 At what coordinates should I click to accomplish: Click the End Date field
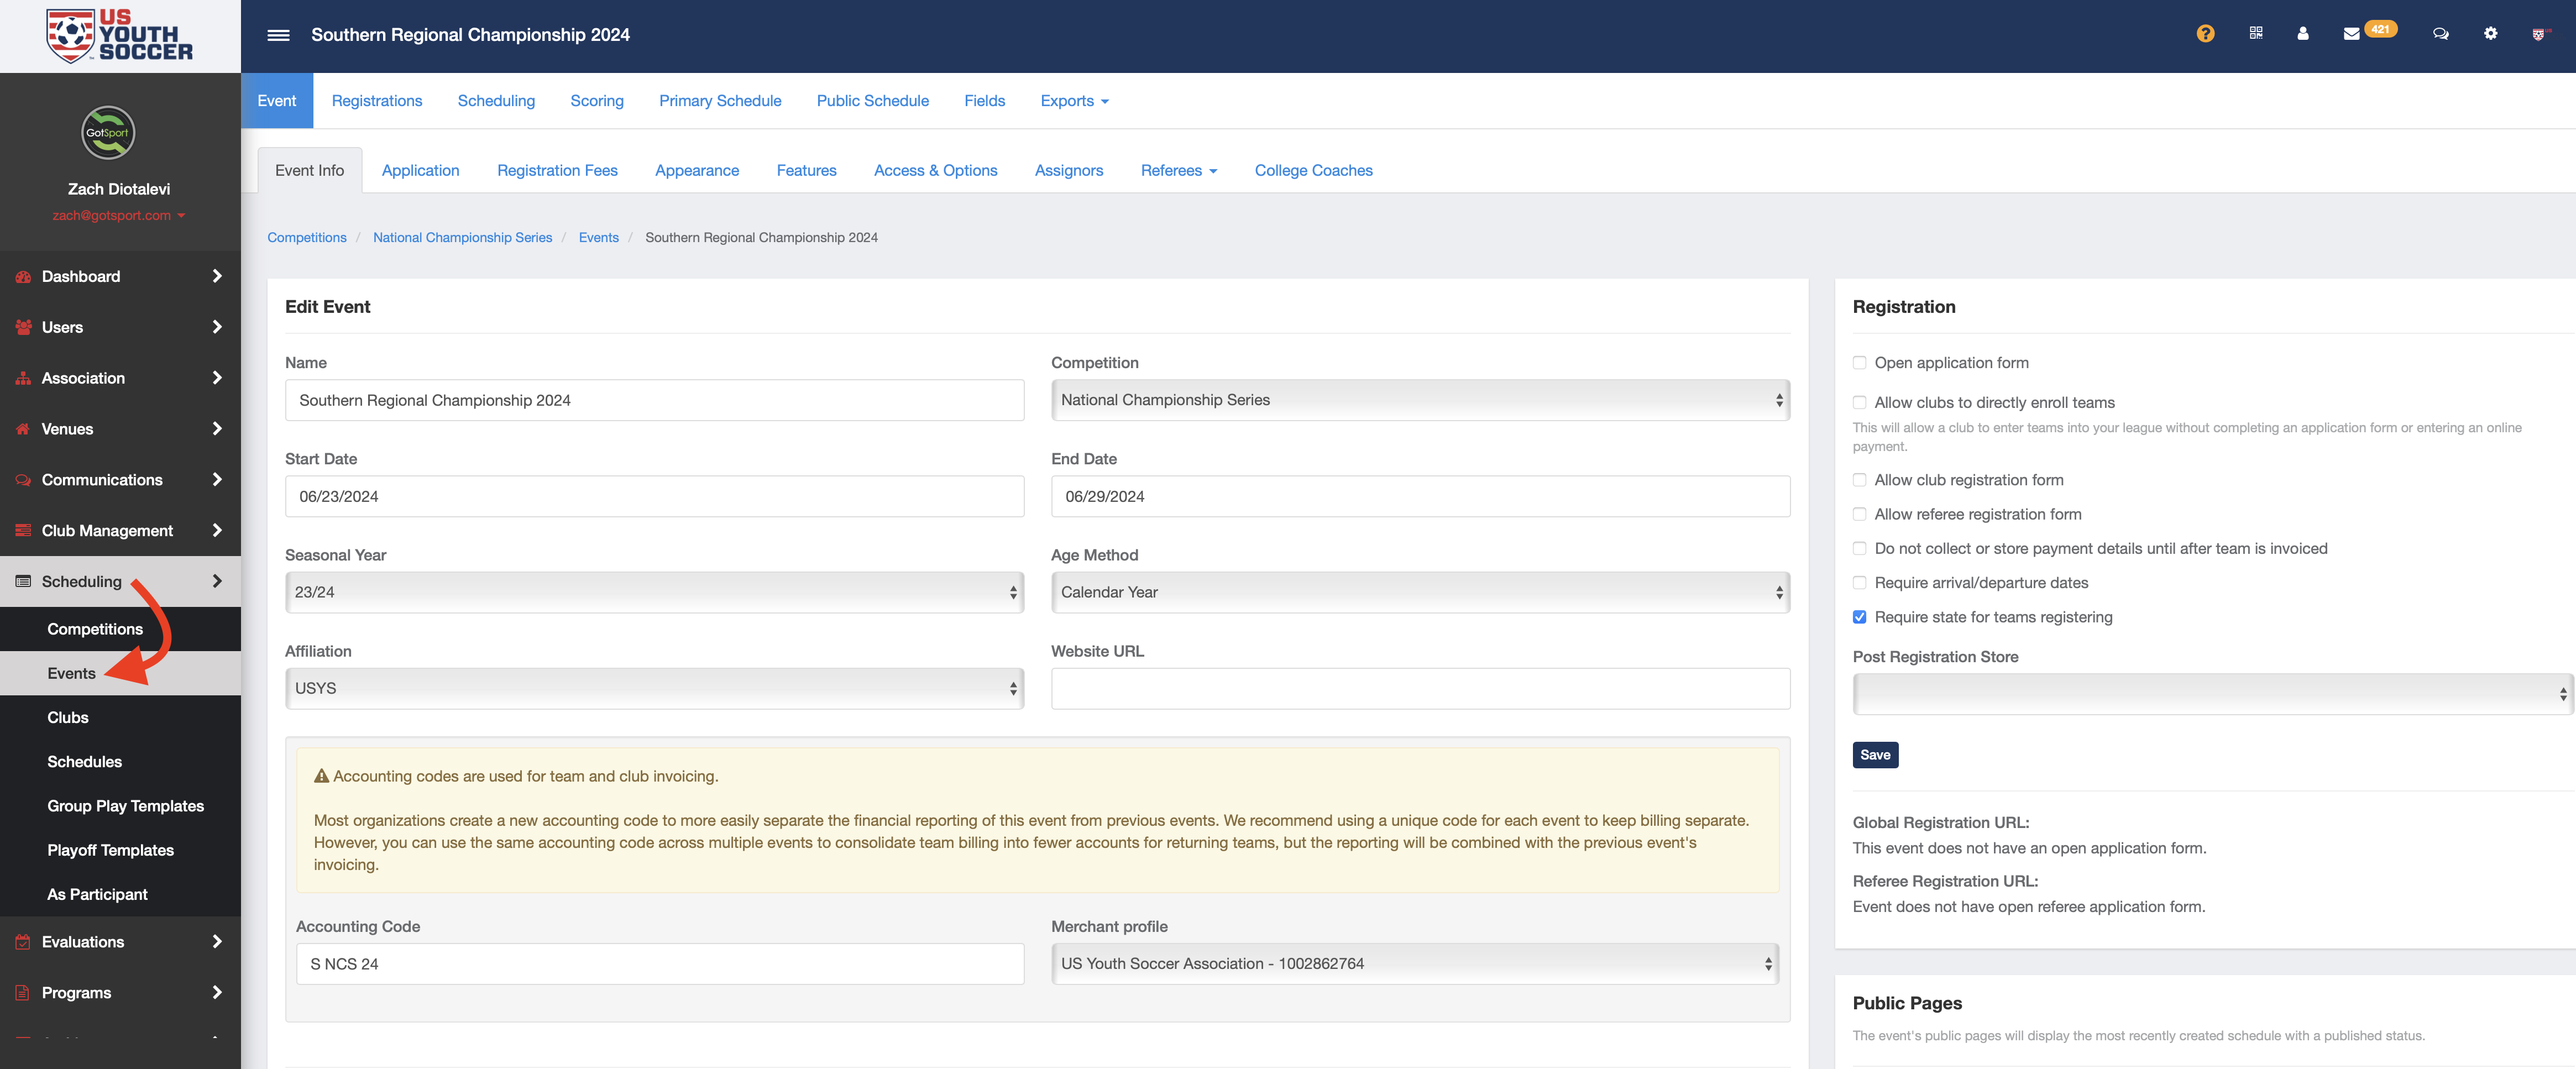coord(1420,496)
